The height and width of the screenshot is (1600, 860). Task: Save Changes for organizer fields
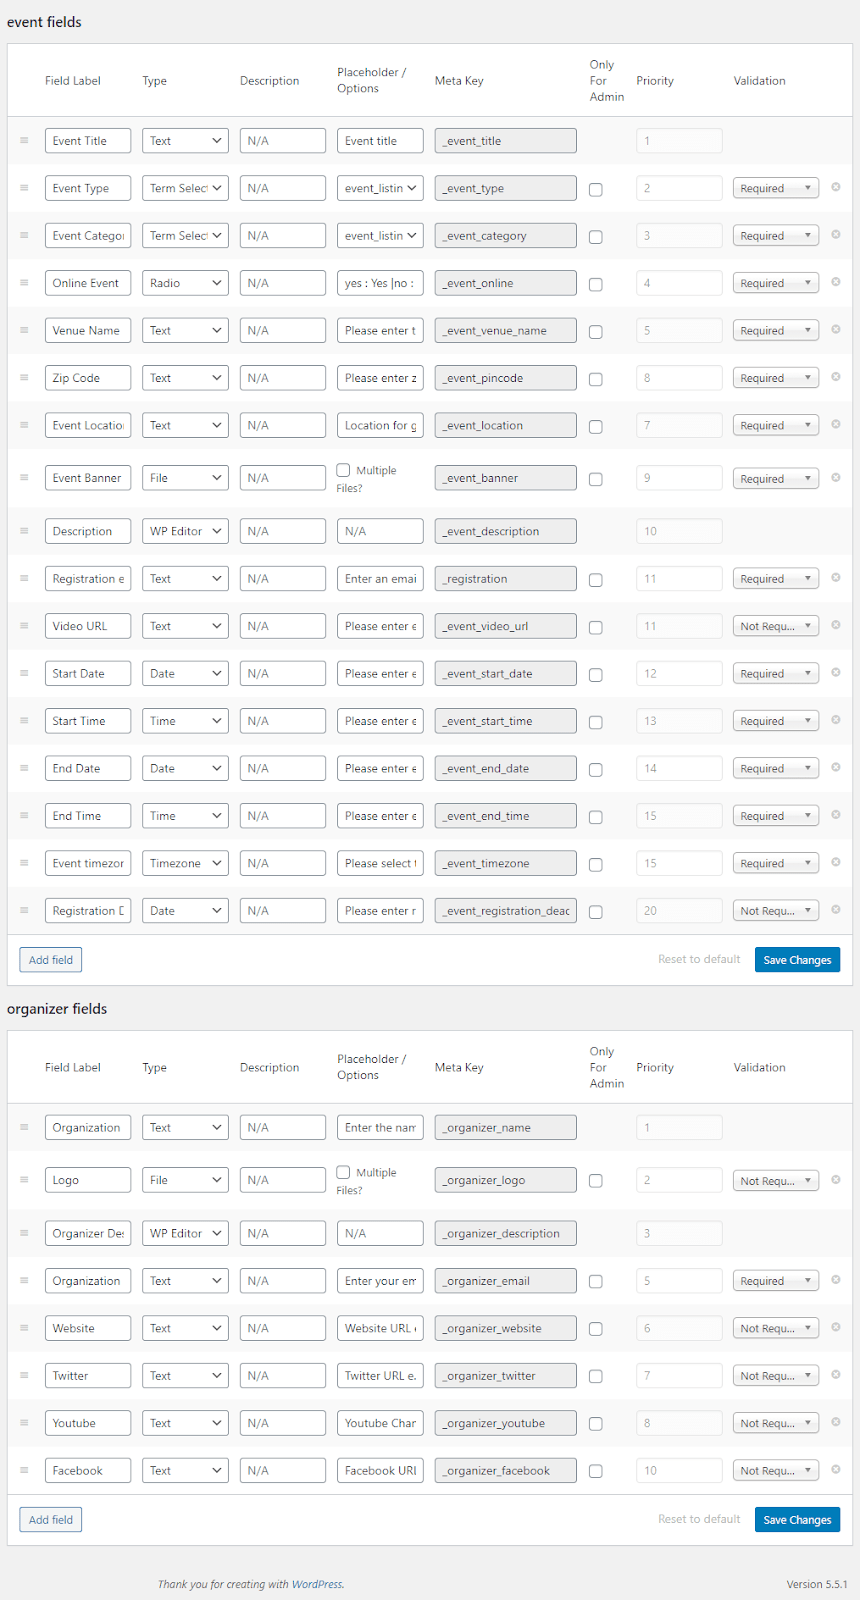797,1520
